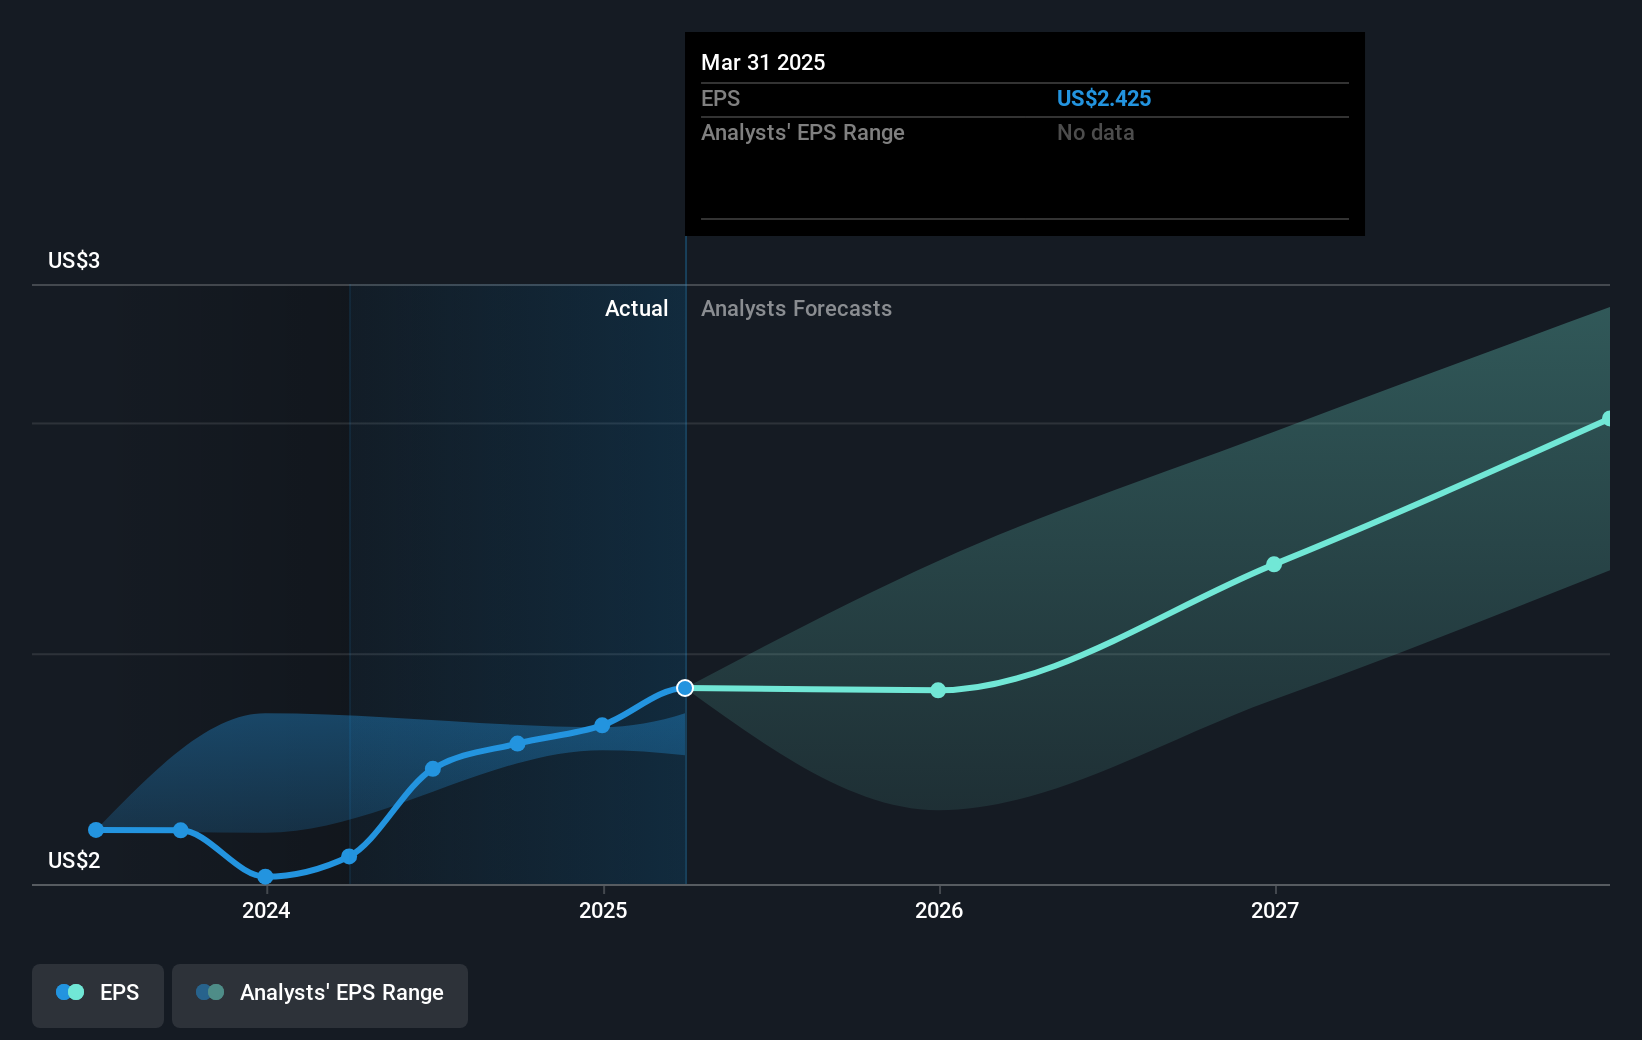
Task: Click the US$2.425 EPS value in tooltip
Action: point(1104,98)
